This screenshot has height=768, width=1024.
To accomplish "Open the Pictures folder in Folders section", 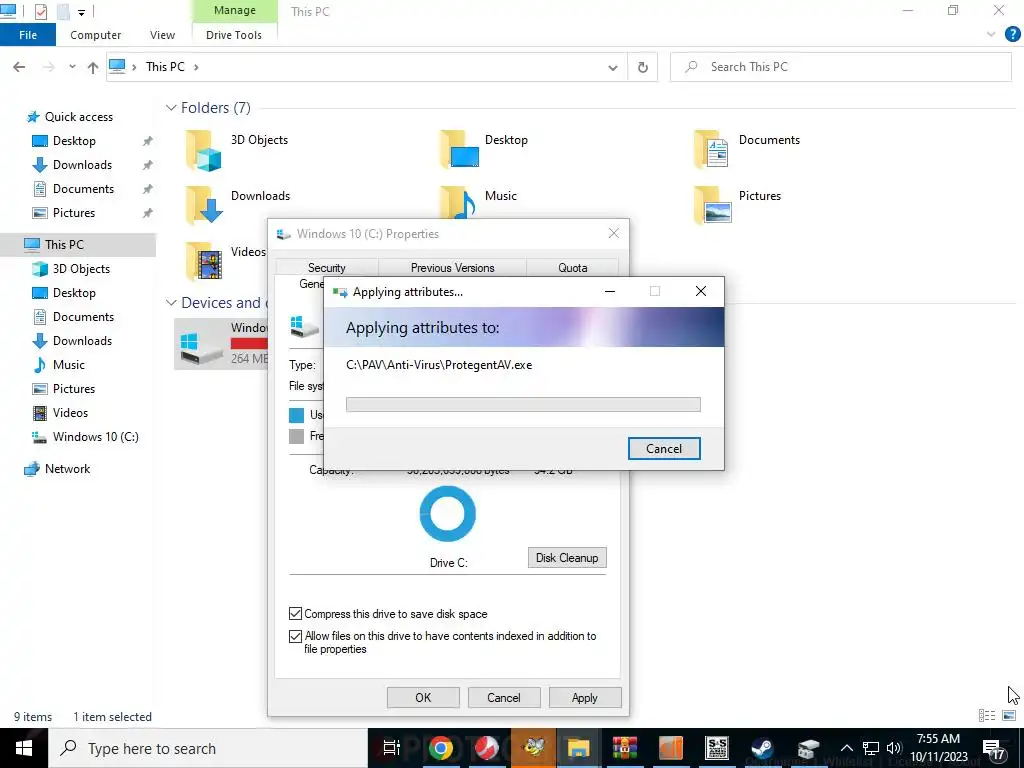I will 712,204.
